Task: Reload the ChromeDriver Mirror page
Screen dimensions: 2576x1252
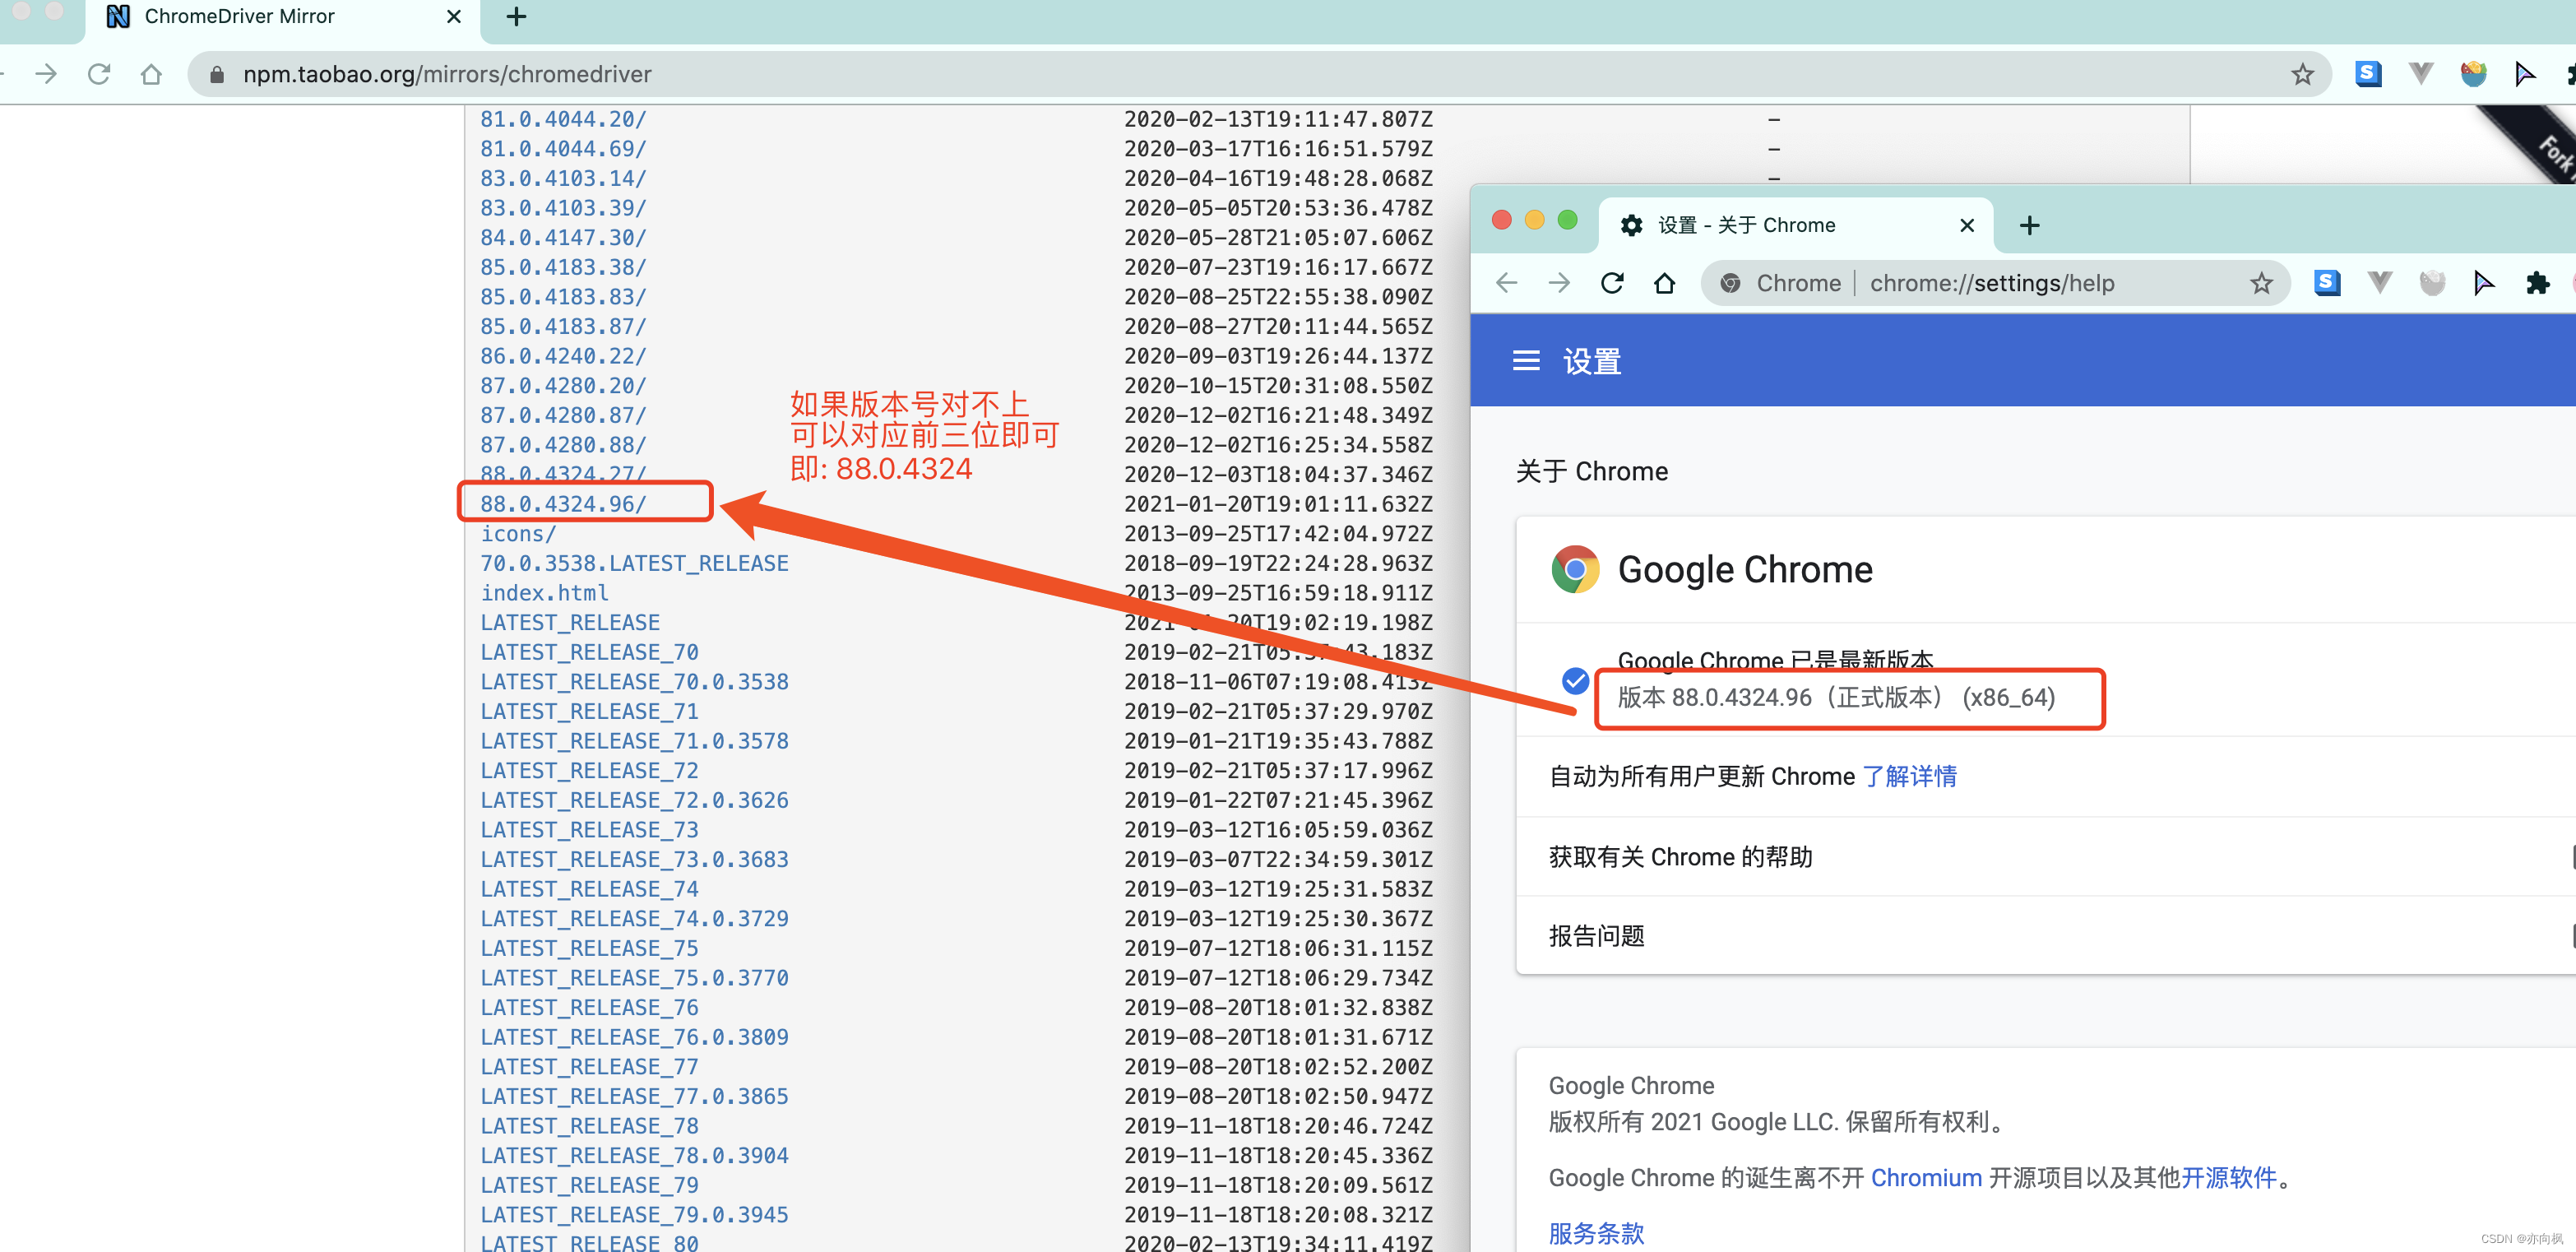Action: [98, 73]
